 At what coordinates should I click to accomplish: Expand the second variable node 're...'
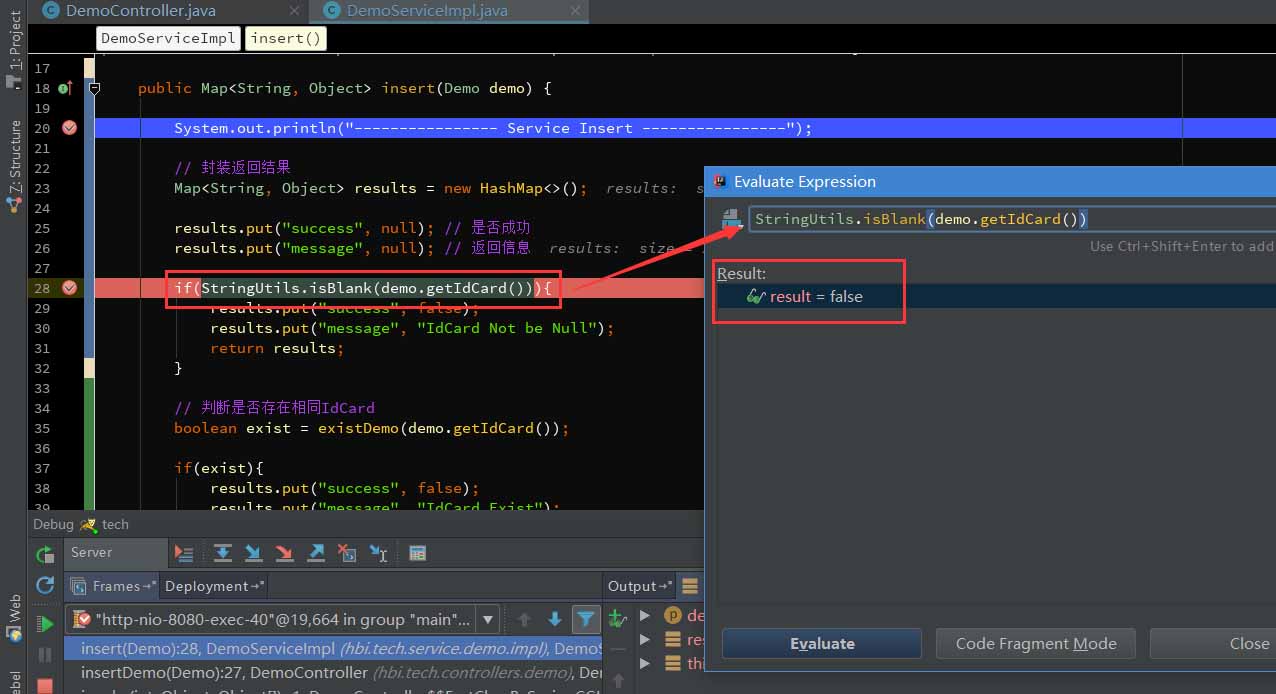[x=645, y=640]
